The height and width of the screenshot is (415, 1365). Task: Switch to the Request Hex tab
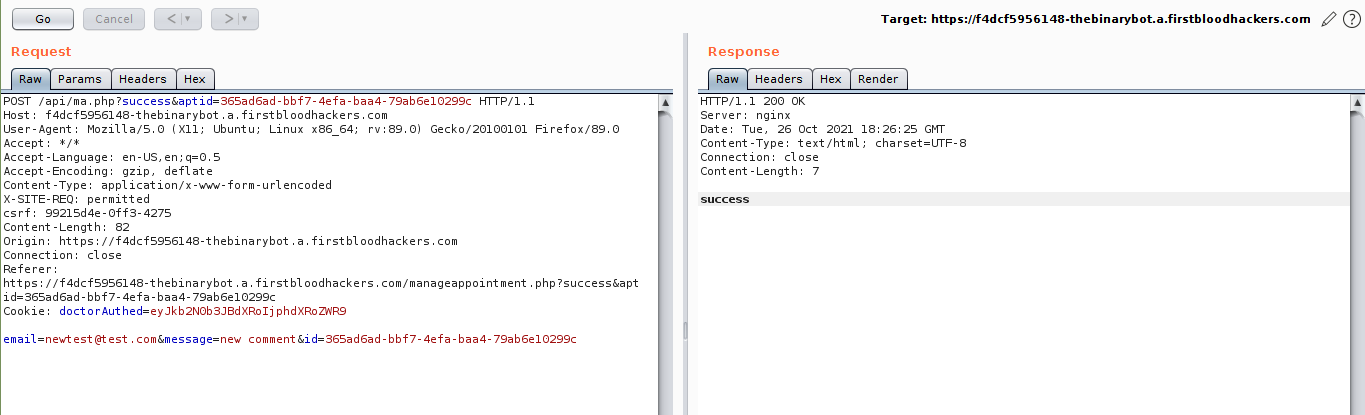click(195, 79)
